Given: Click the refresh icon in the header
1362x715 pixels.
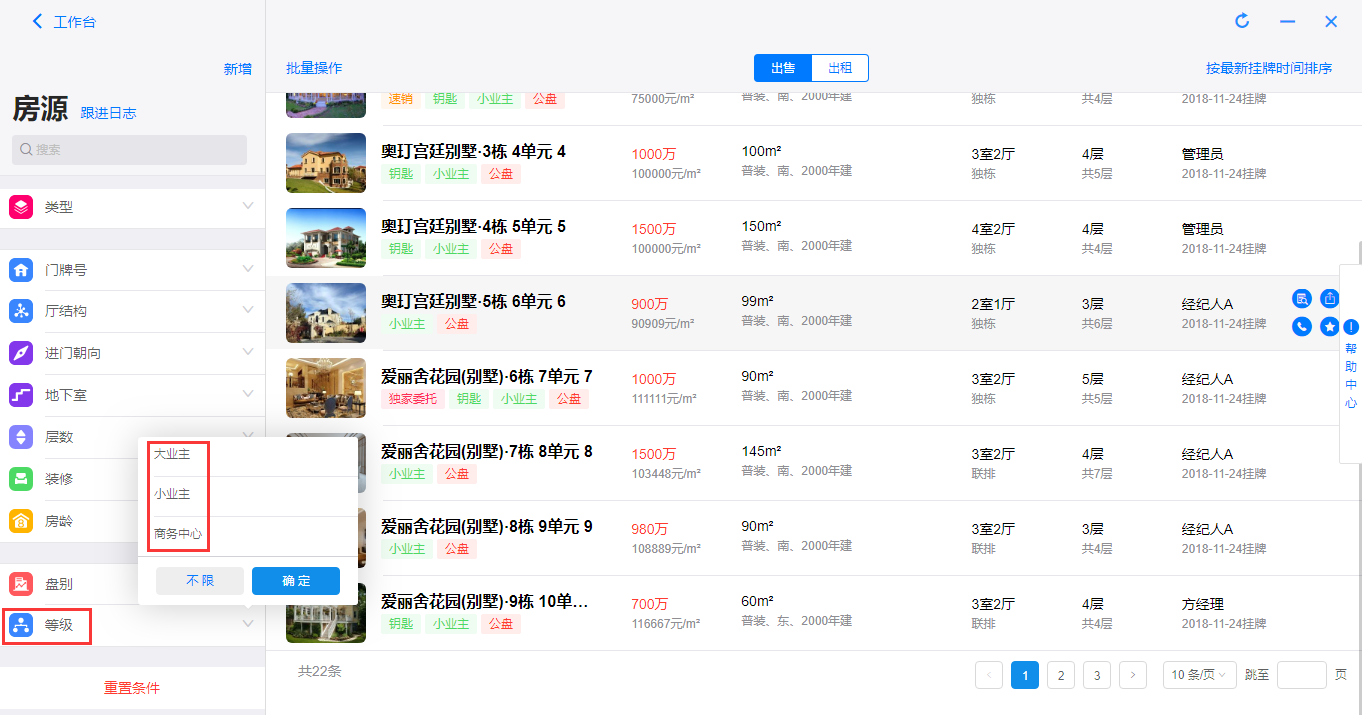Looking at the screenshot, I should click(x=1243, y=21).
